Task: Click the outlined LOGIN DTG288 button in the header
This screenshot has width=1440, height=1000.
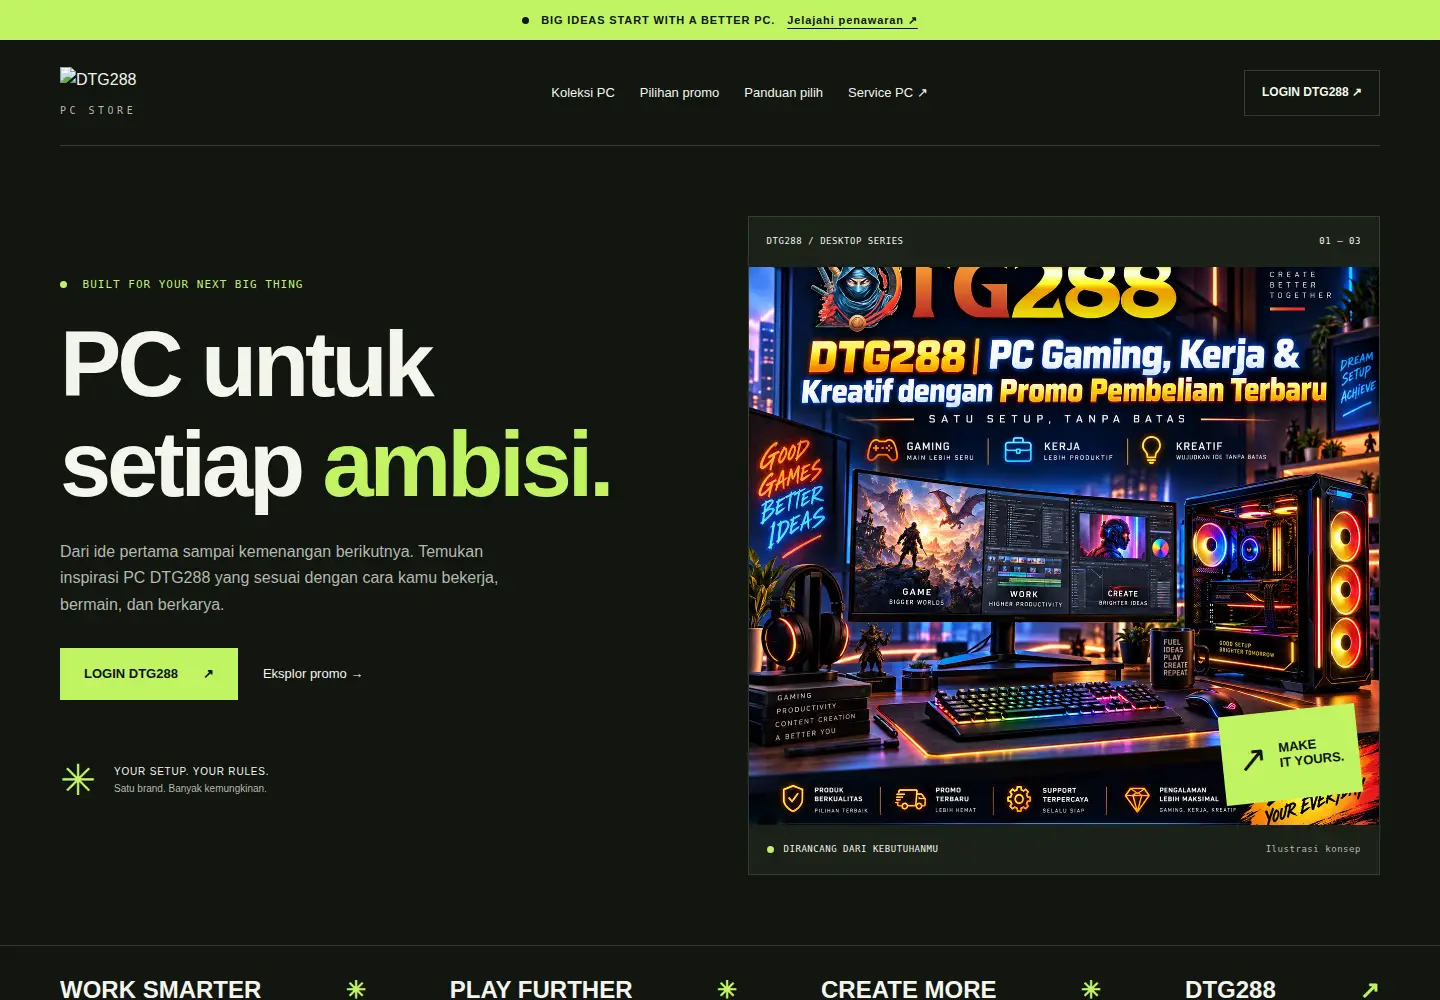Action: 1311,92
